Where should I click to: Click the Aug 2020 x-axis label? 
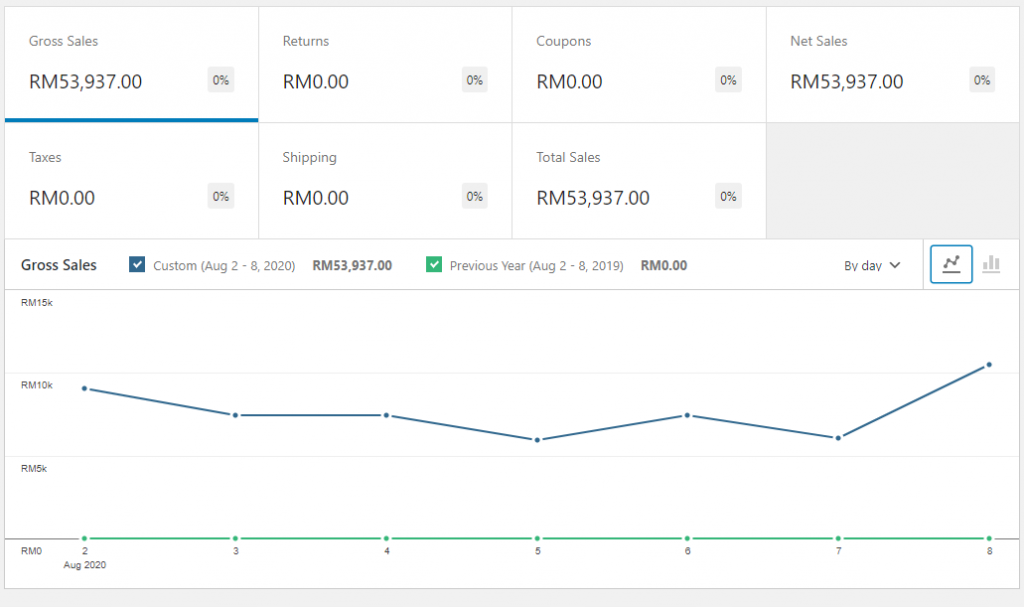(x=85, y=565)
